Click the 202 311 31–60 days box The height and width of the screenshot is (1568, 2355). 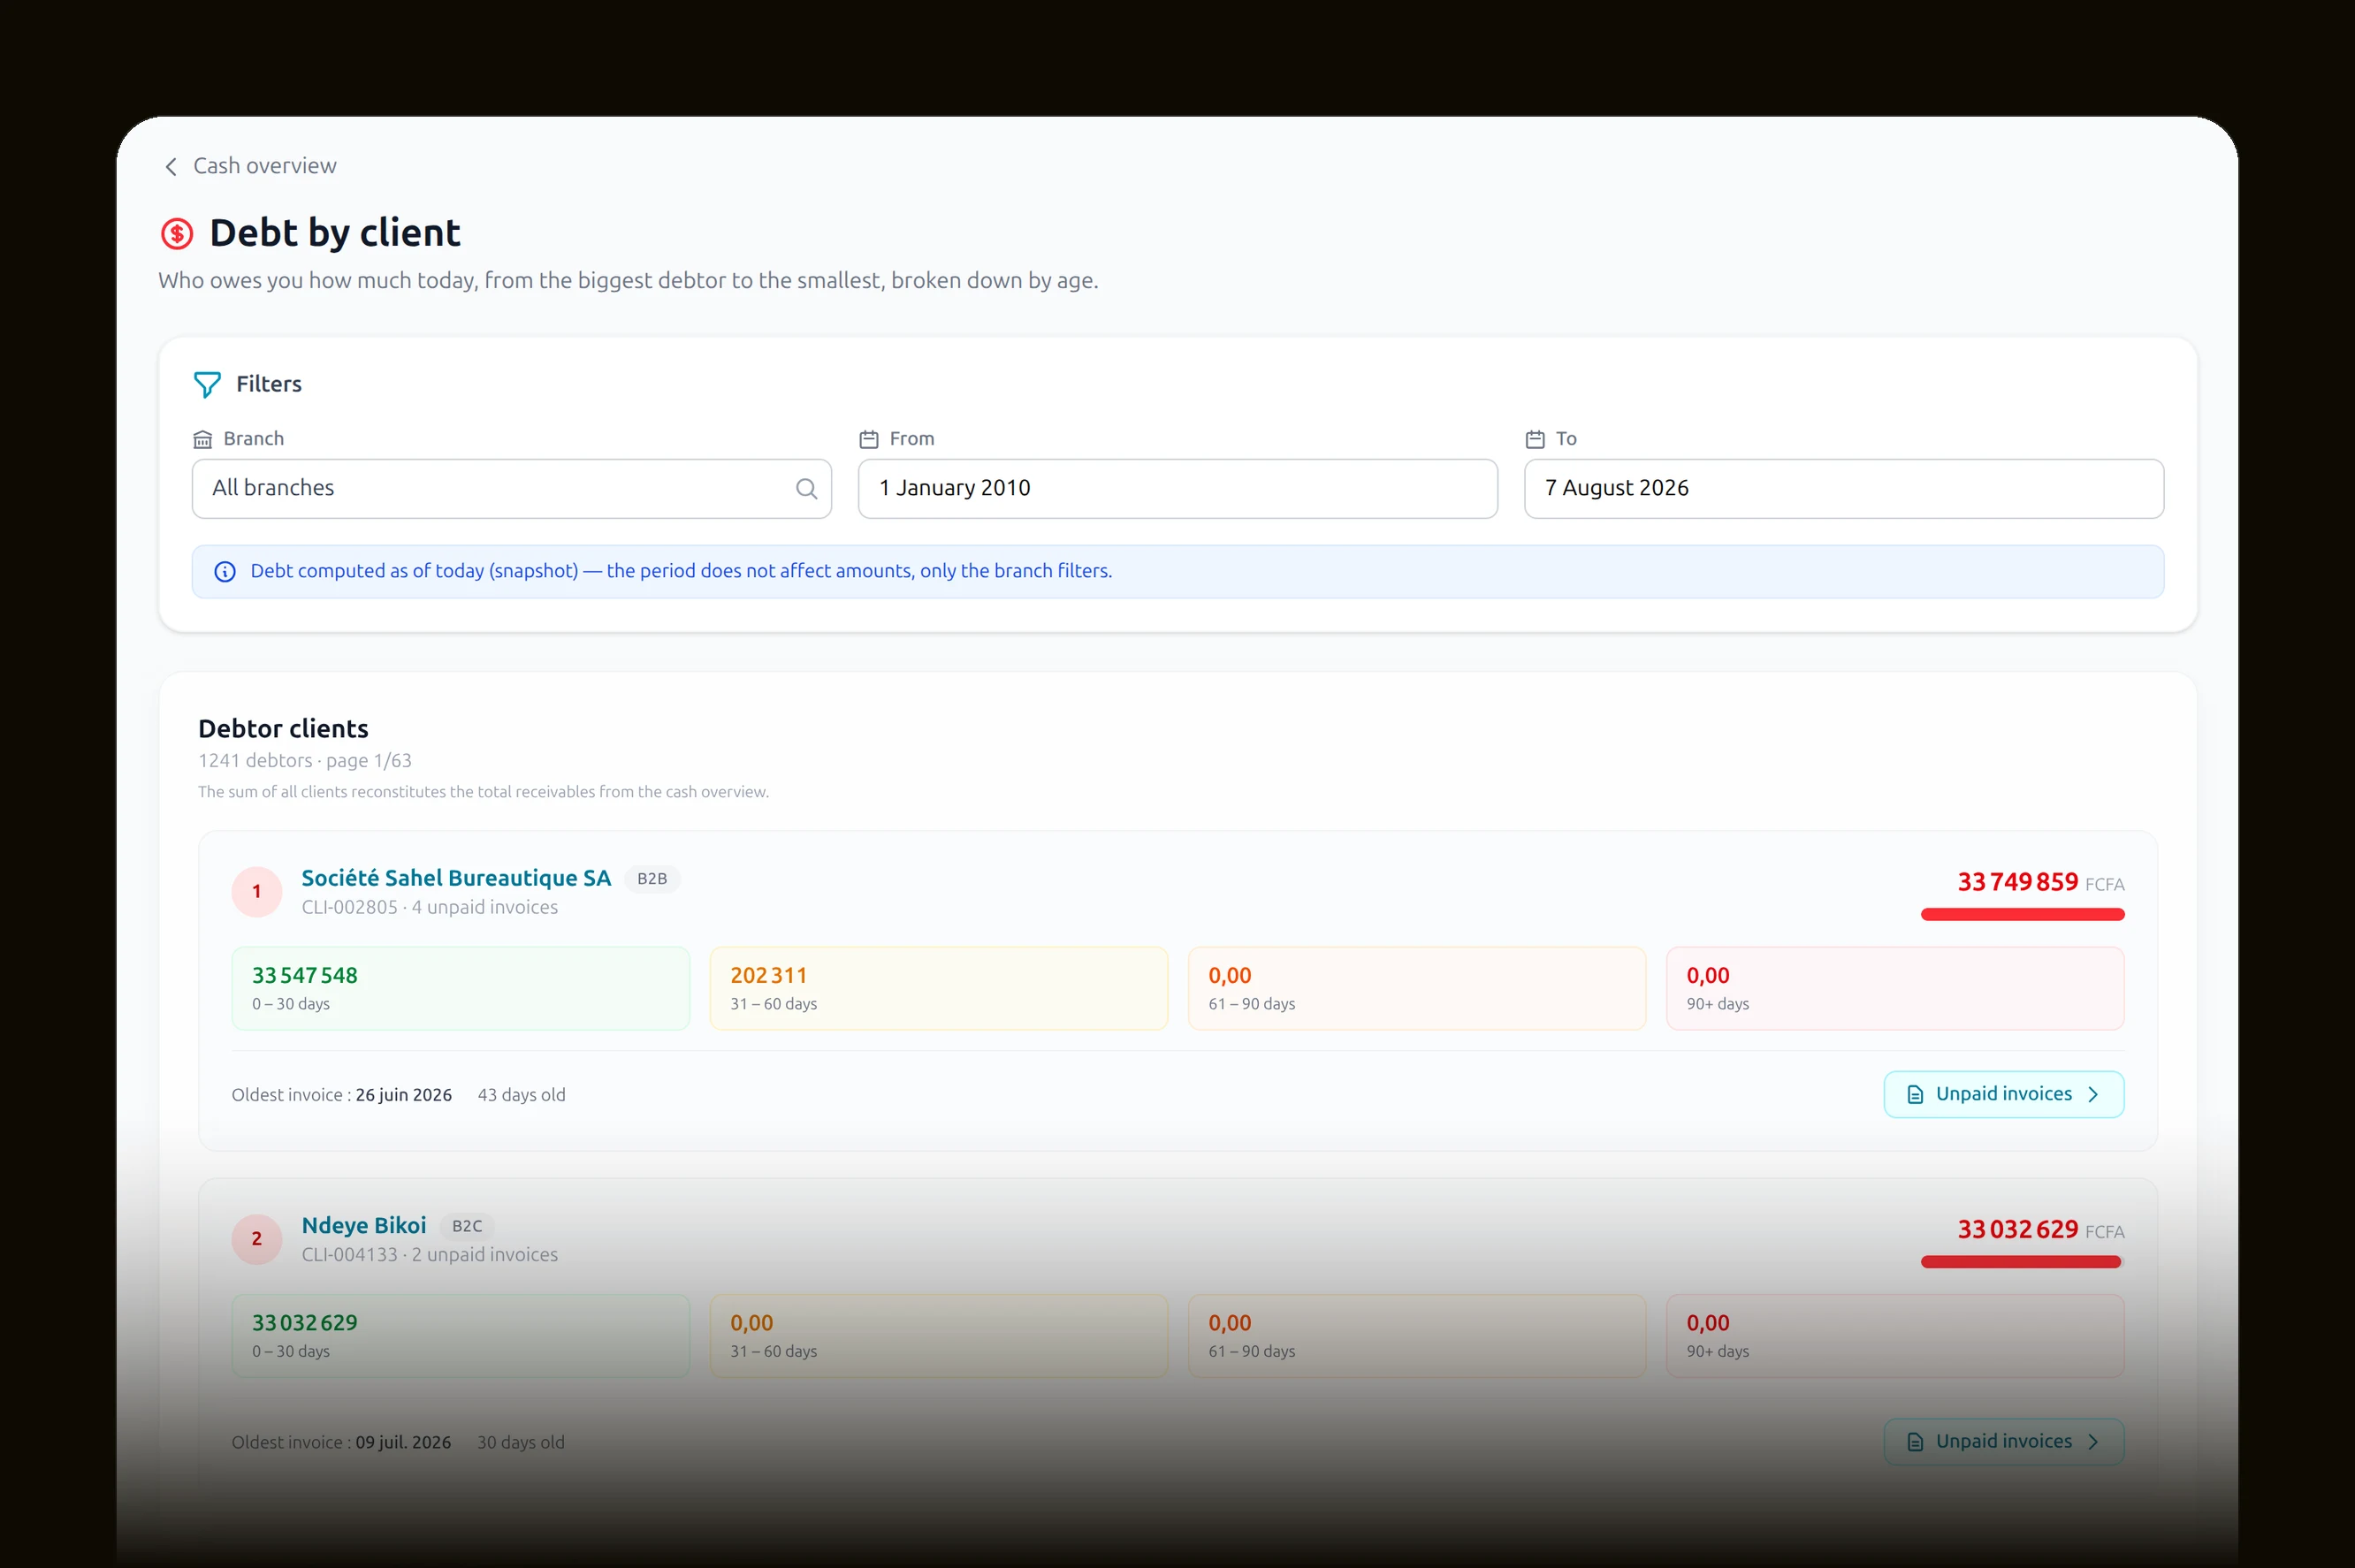click(x=939, y=989)
